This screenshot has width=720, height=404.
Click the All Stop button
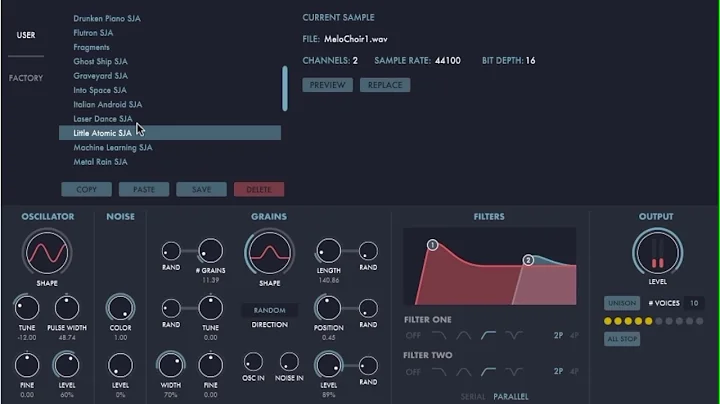point(622,339)
